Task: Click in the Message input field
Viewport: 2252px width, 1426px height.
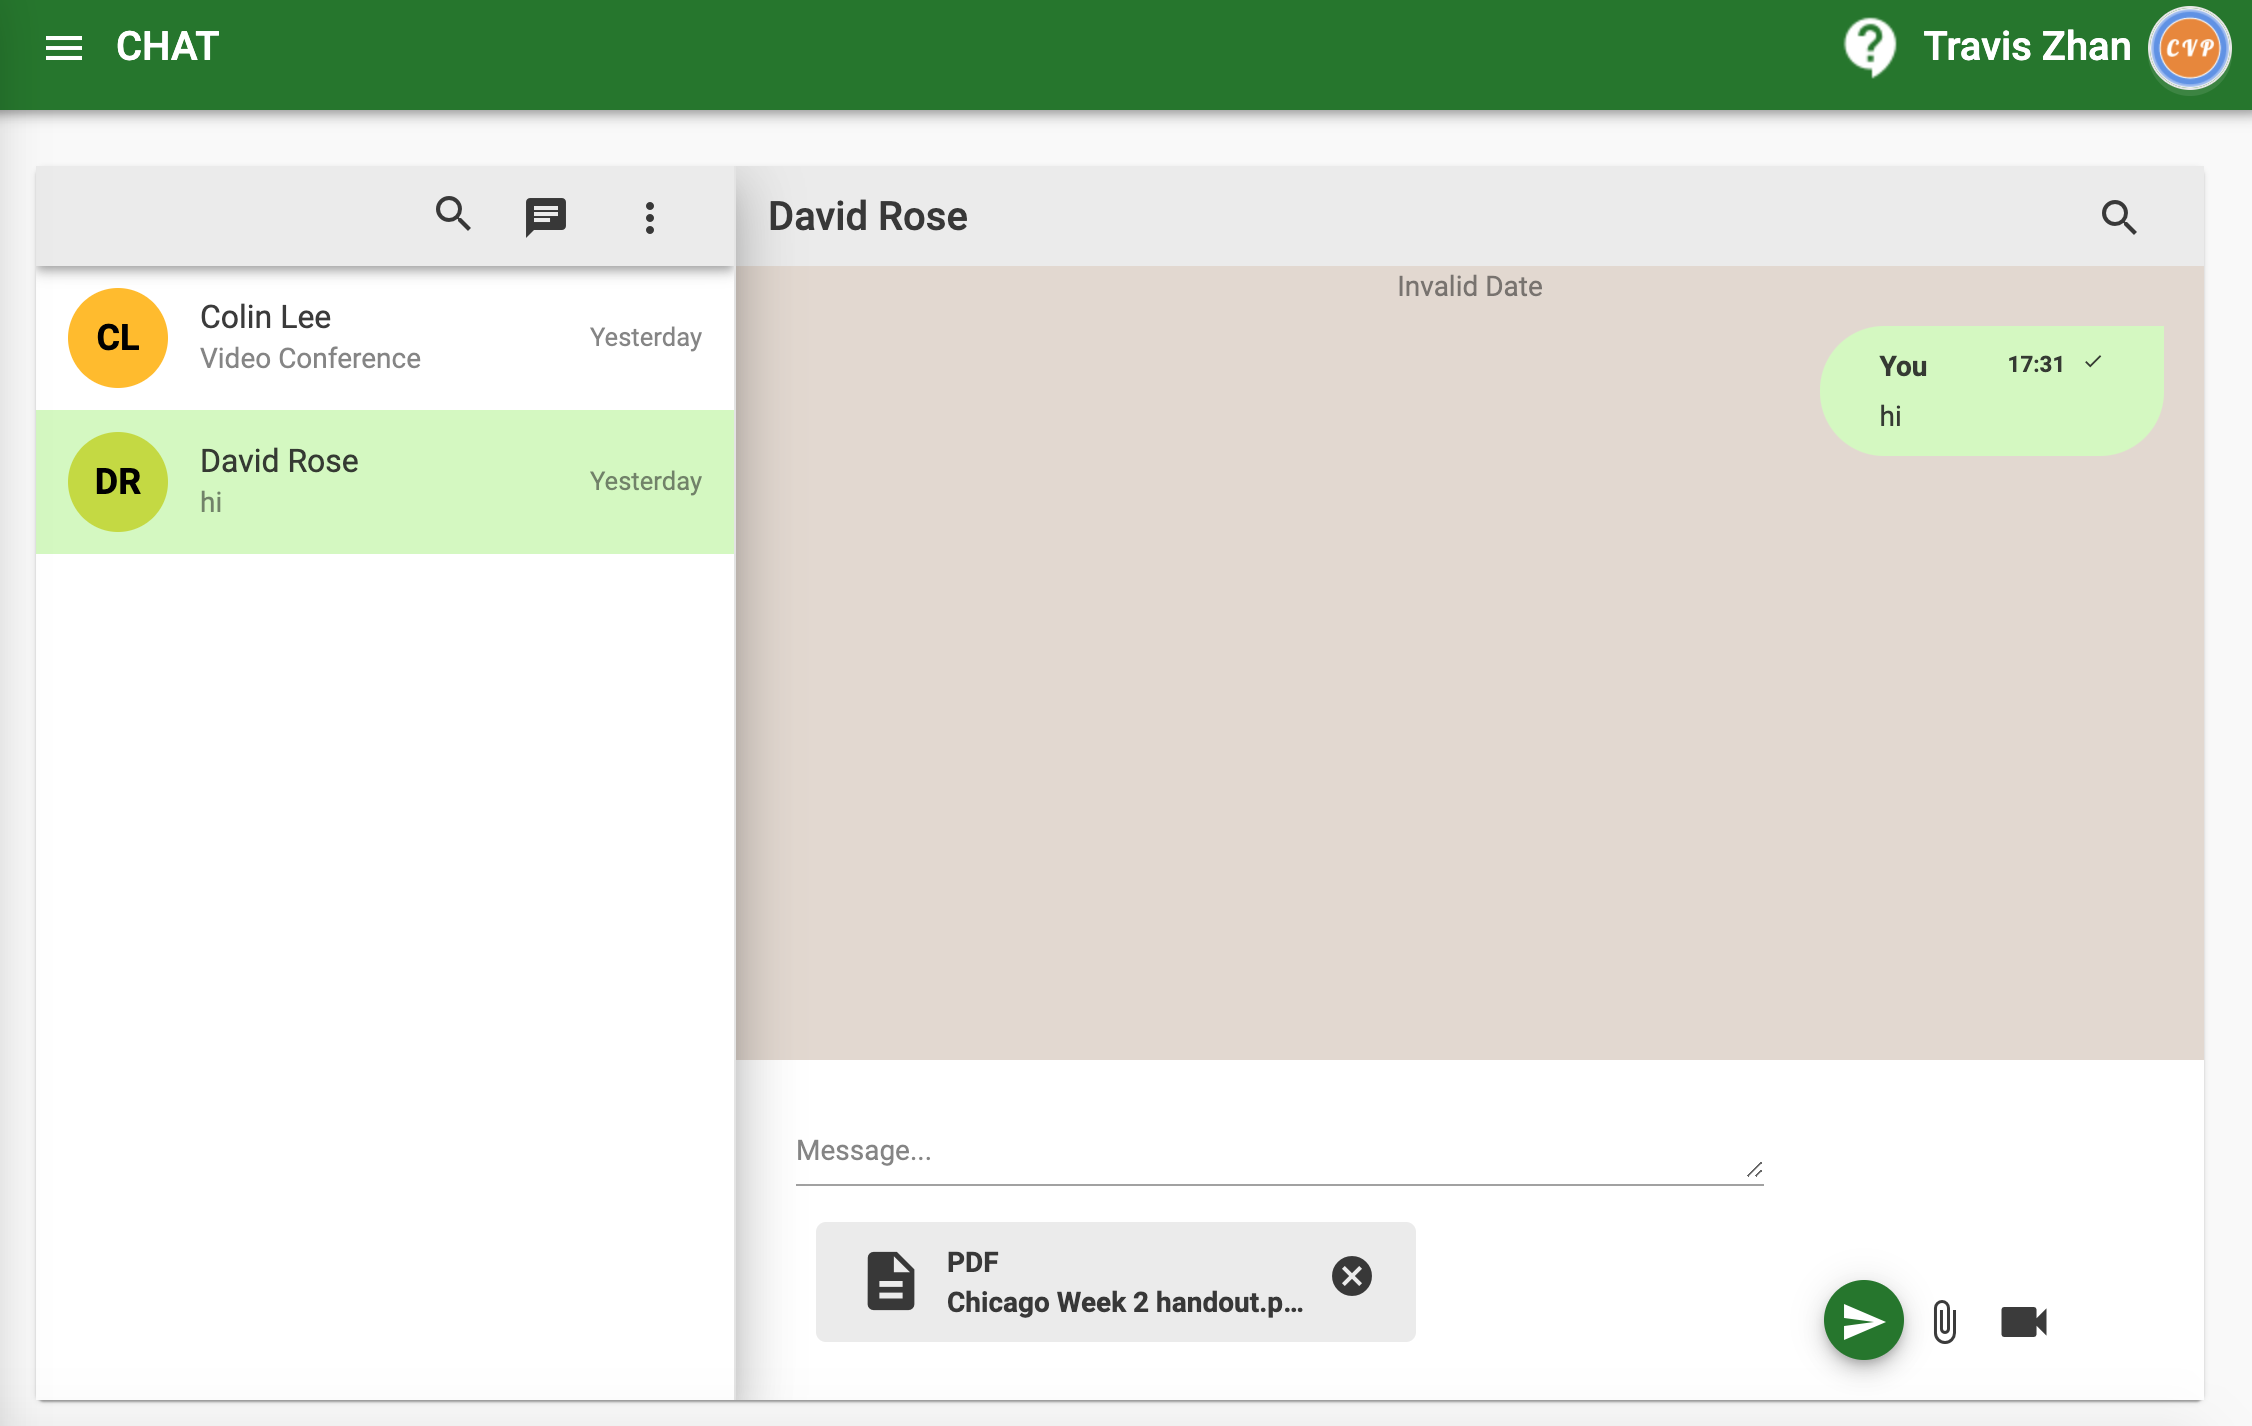Action: pyautogui.click(x=1270, y=1151)
